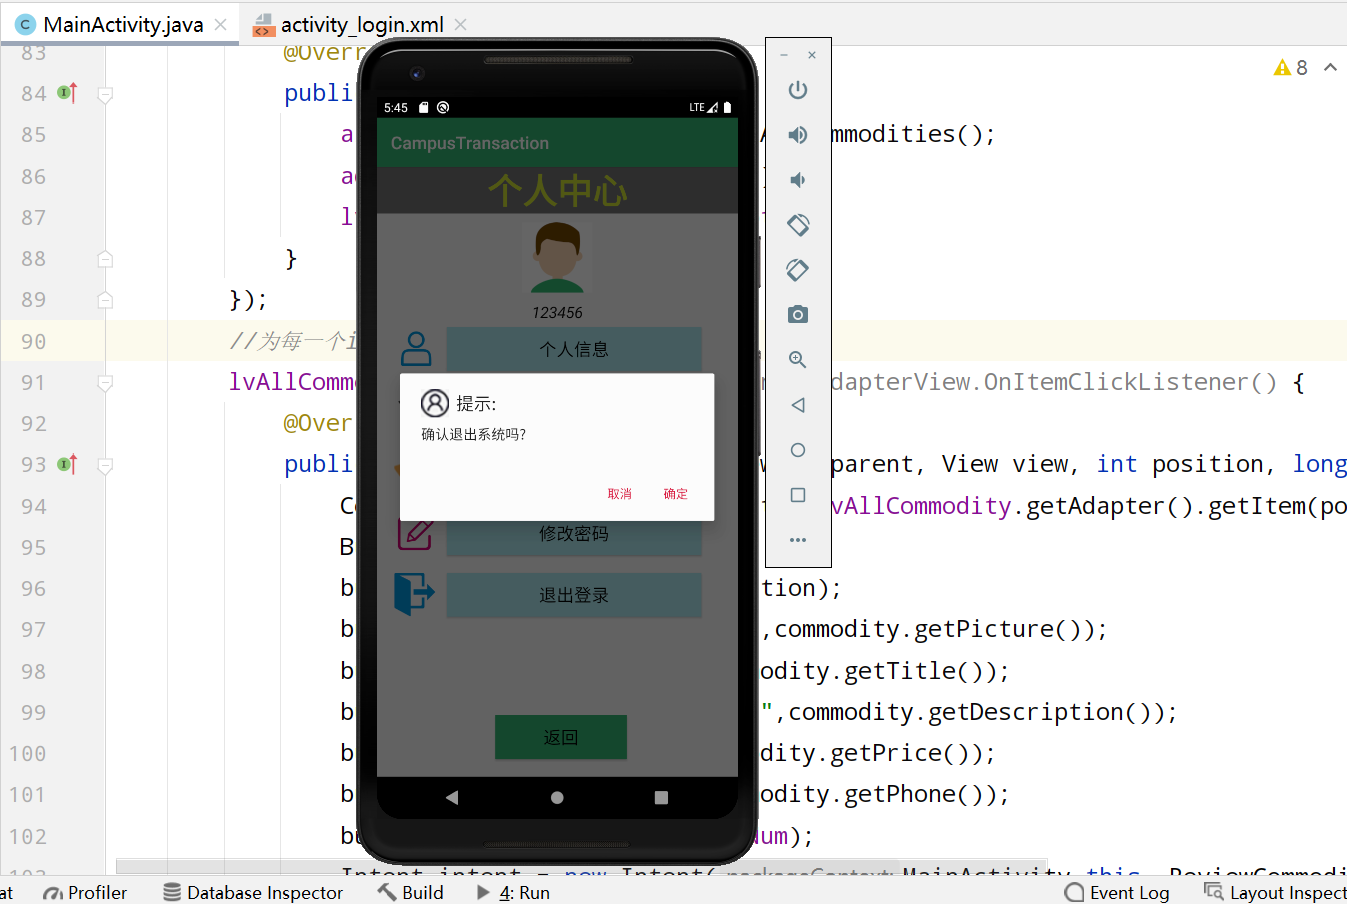Click the 个人中心 title text
Viewport: 1347px width, 904px height.
point(557,190)
